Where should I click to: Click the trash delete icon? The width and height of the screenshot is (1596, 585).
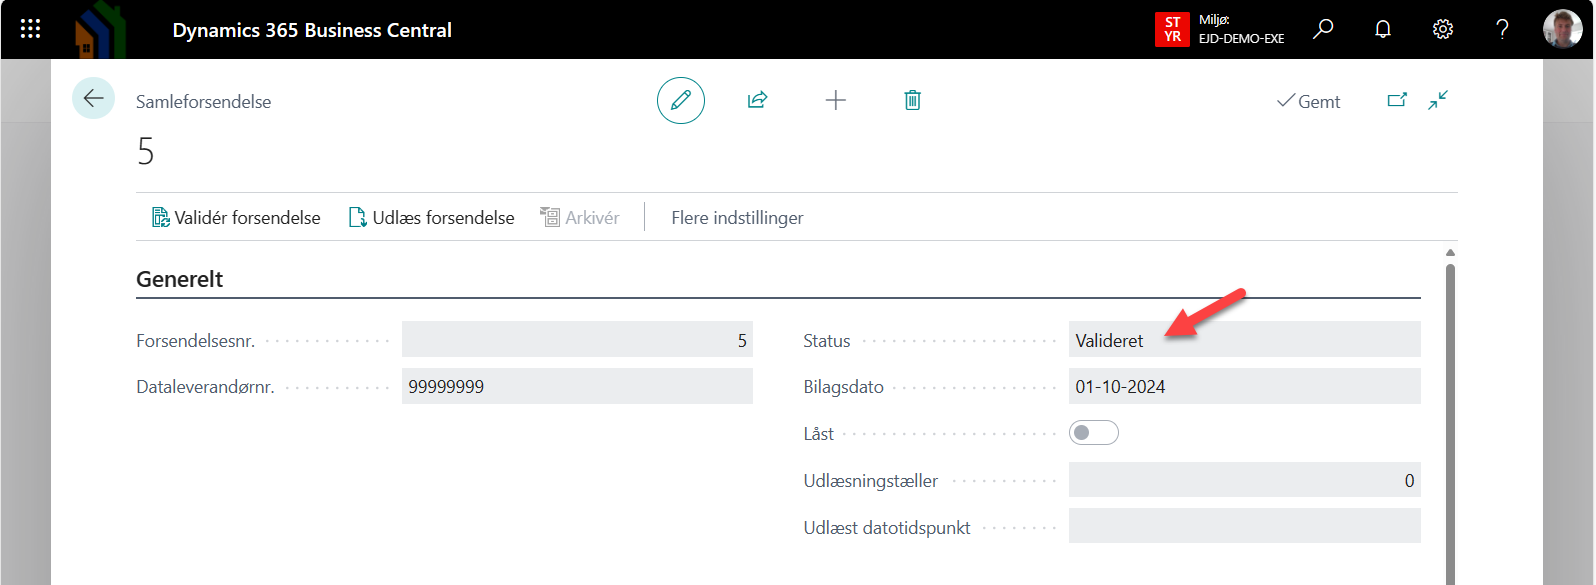912,100
